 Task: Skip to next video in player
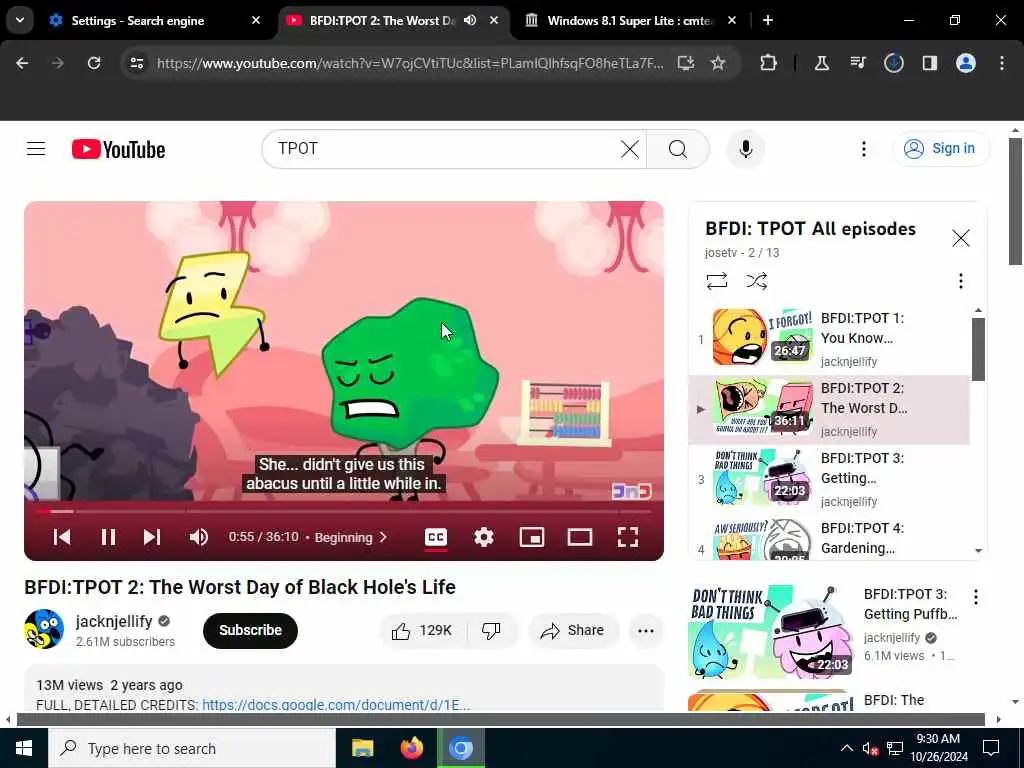coord(152,537)
